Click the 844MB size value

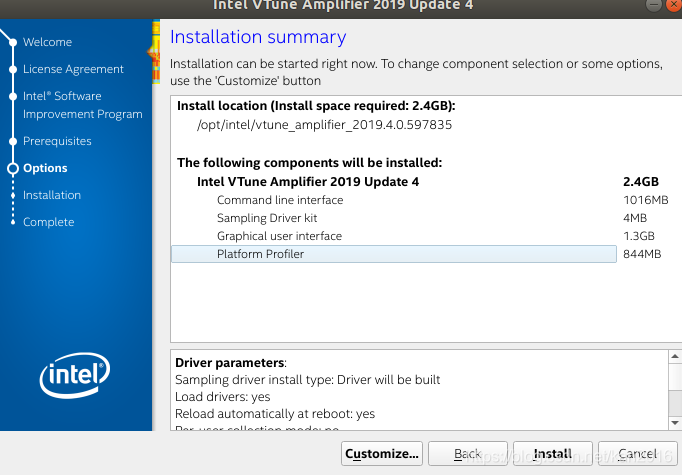pos(642,254)
